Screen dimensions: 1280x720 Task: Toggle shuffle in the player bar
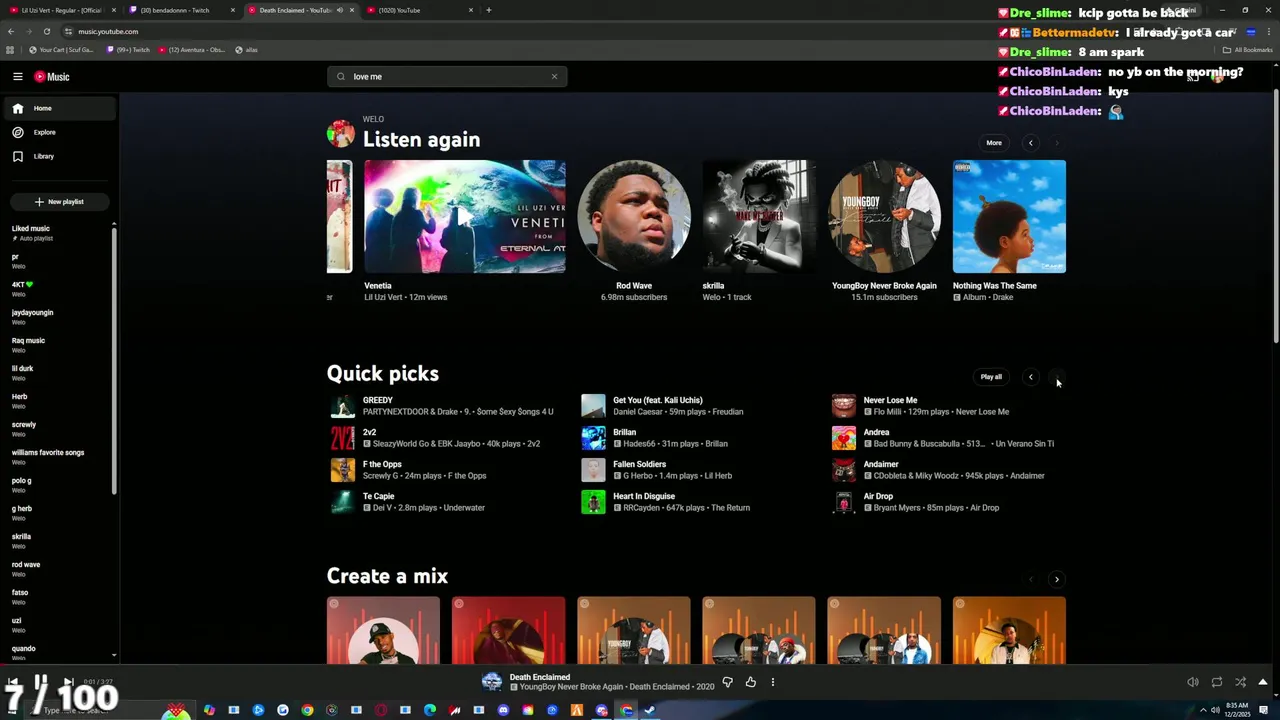click(x=1240, y=682)
